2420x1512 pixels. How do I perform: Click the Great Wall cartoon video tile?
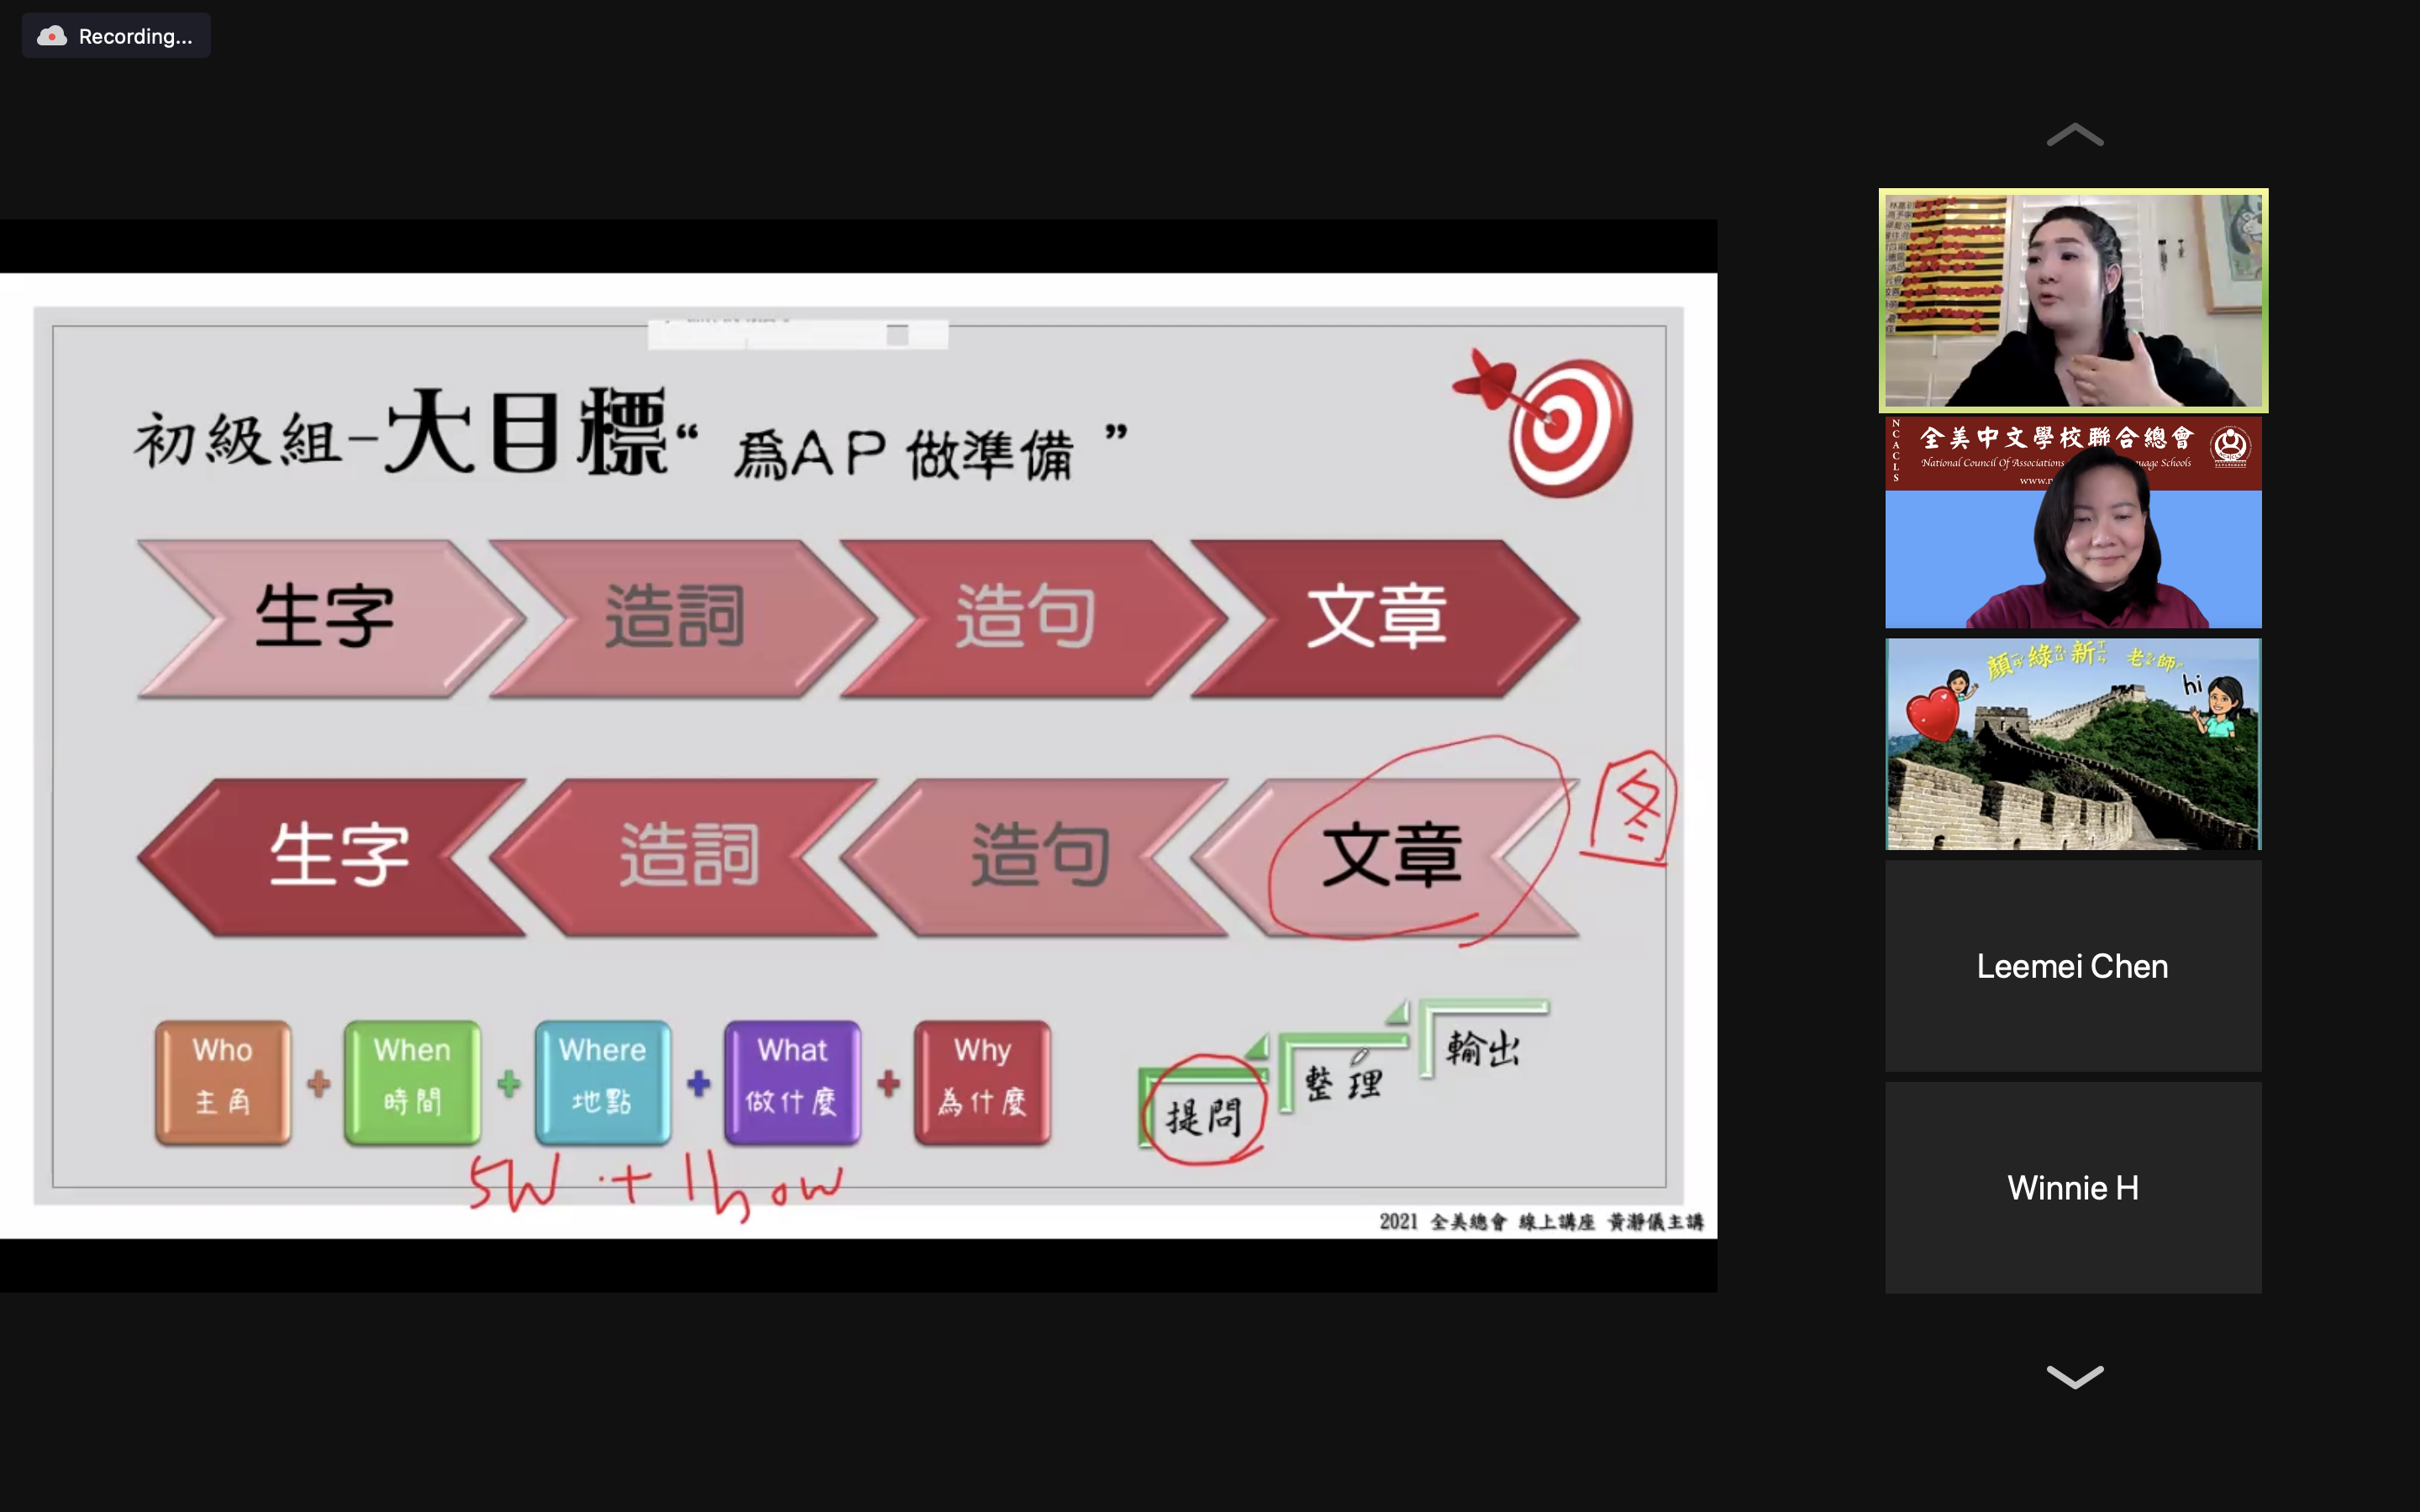(x=2072, y=744)
